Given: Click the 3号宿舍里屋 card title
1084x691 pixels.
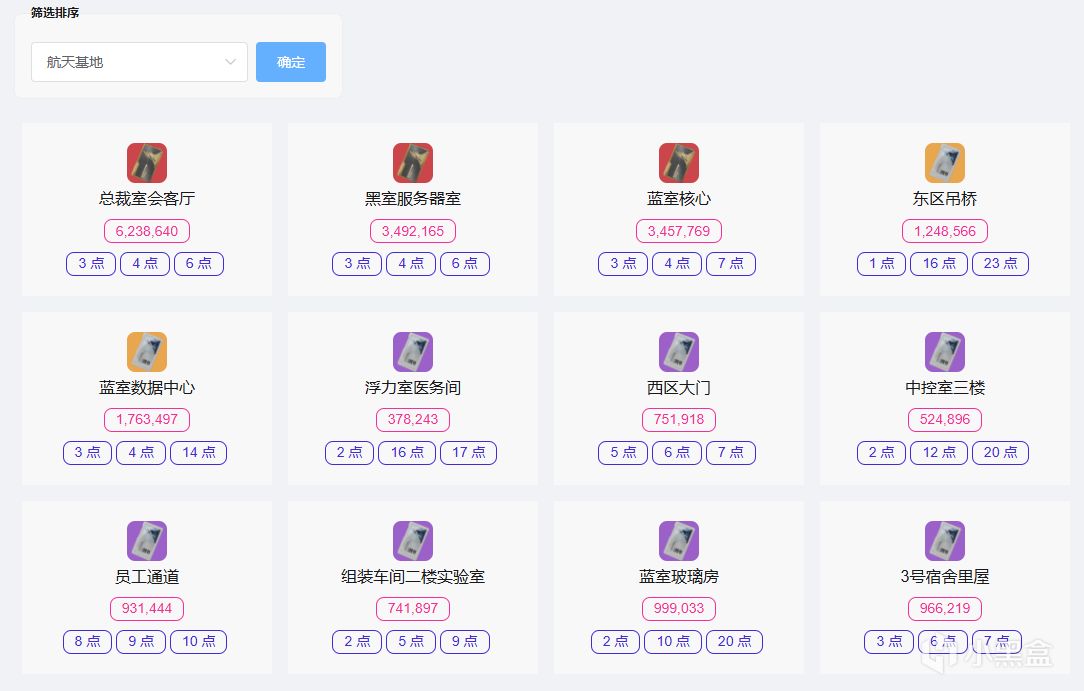Looking at the screenshot, I should pos(945,577).
